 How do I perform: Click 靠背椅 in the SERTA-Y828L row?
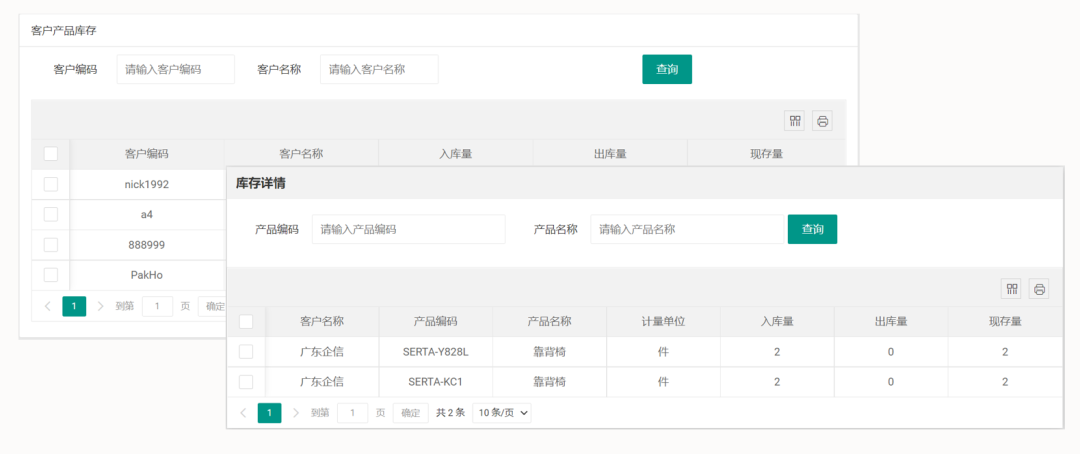pos(549,351)
